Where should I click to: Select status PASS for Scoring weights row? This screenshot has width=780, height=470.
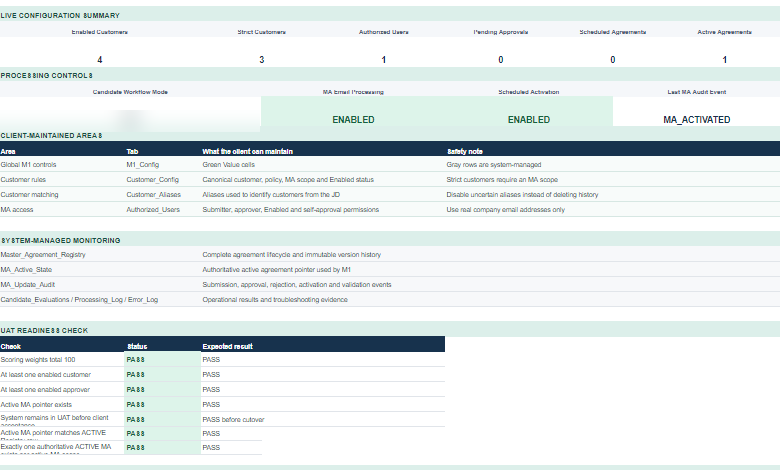coord(163,360)
